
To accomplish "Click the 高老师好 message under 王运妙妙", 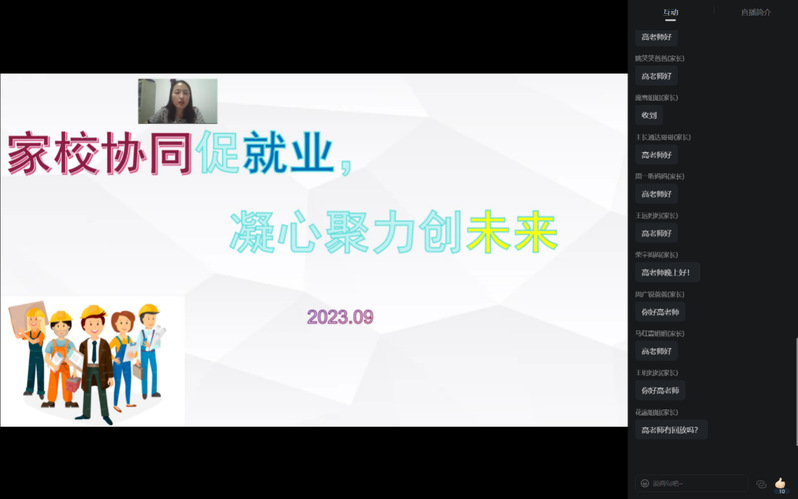I will pos(656,233).
